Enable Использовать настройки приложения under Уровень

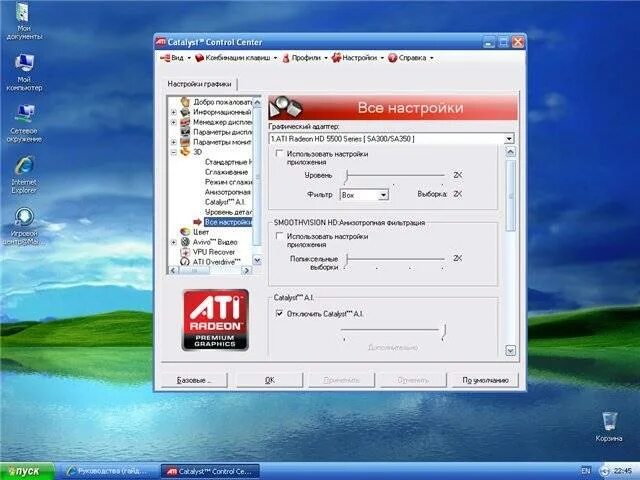pyautogui.click(x=280, y=153)
